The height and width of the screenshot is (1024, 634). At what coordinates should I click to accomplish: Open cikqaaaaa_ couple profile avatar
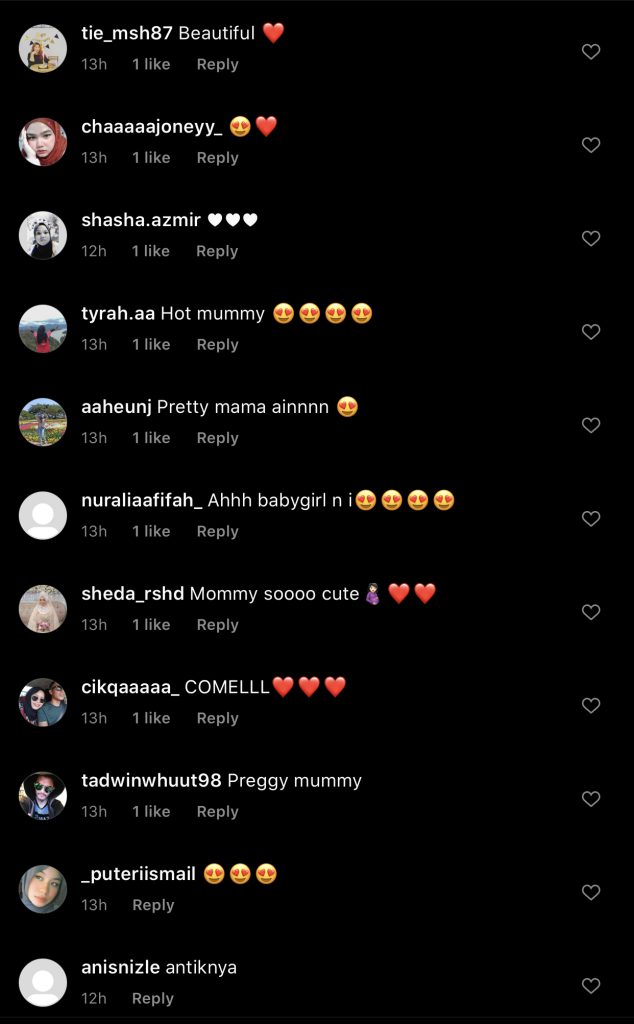pos(42,702)
